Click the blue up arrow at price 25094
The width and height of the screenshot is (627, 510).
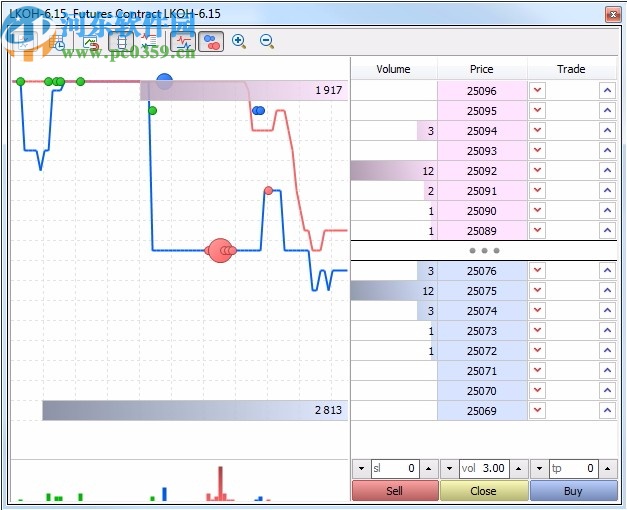click(x=607, y=130)
